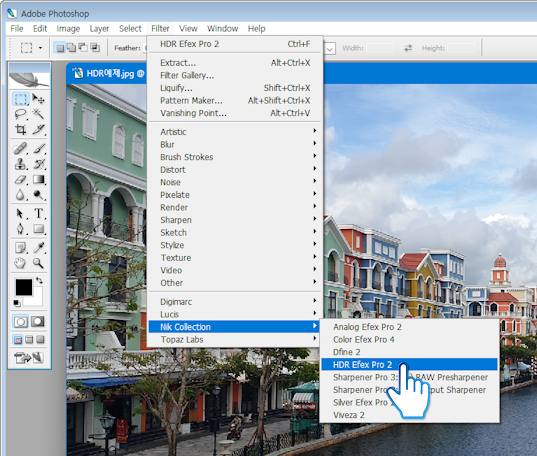Choose Analog Efex Pro 2
Viewport: 537px width, 456px height.
click(409, 327)
